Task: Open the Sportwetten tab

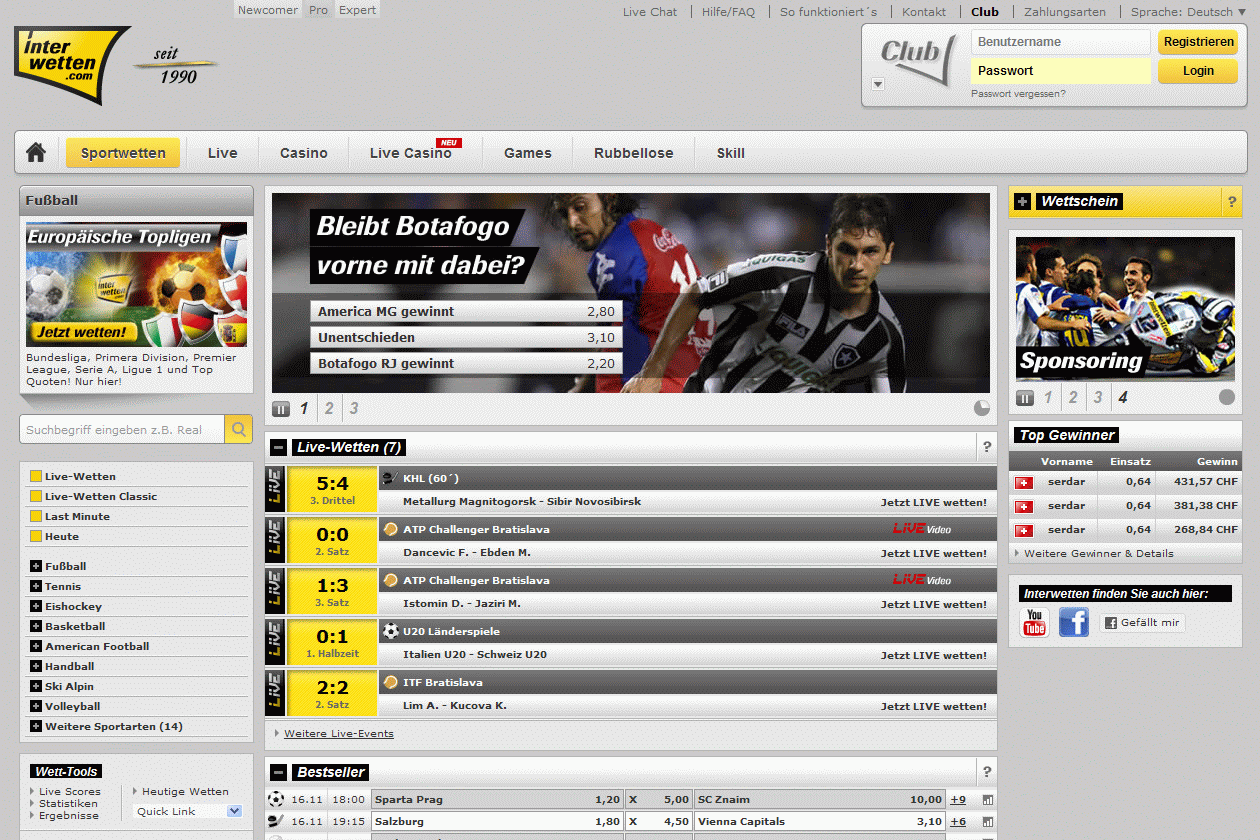Action: [123, 153]
